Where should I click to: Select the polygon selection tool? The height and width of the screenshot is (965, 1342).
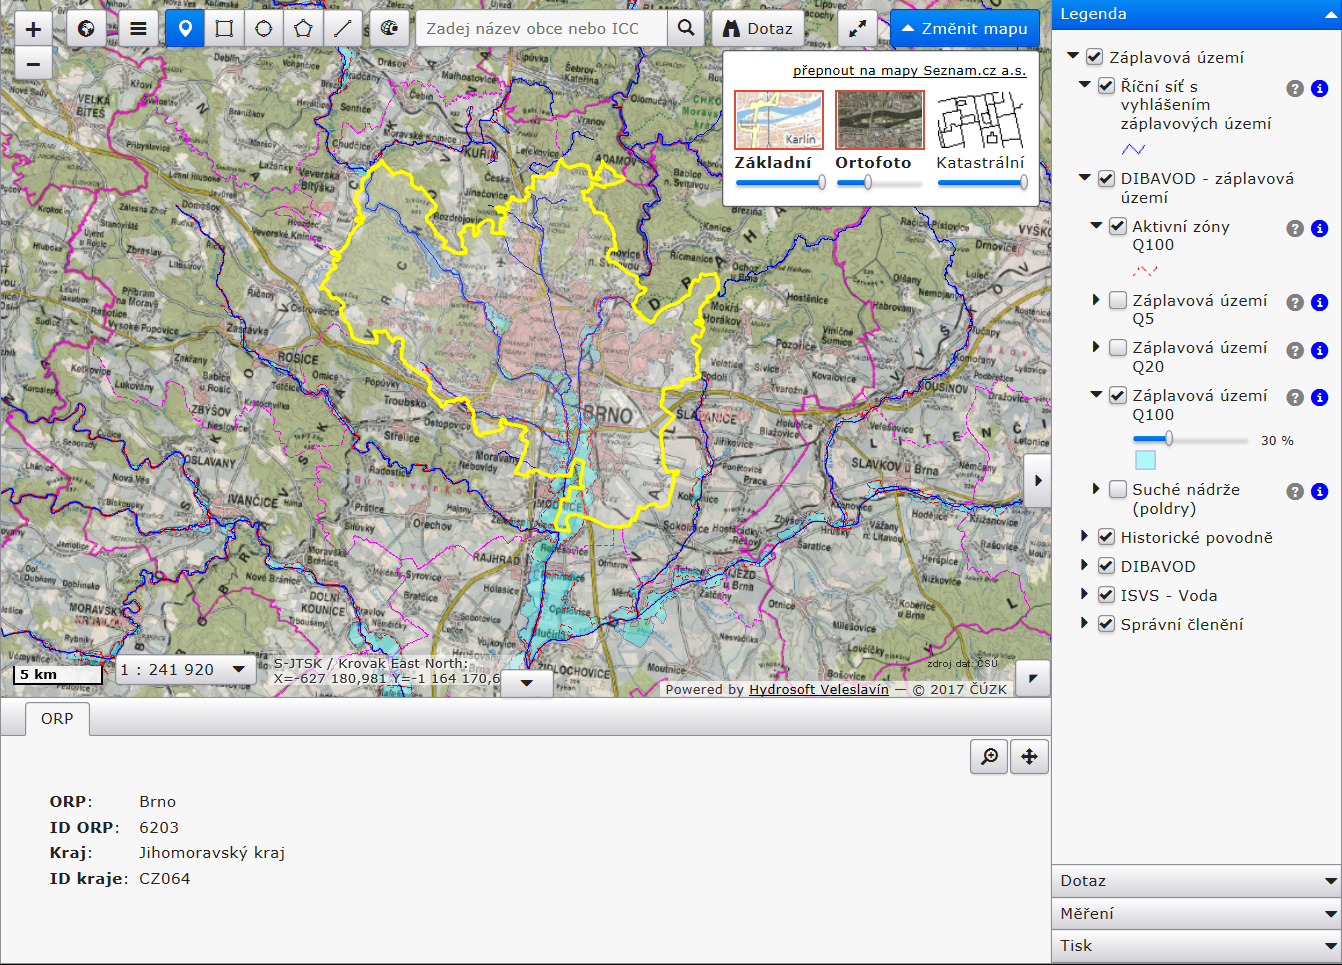tap(303, 29)
